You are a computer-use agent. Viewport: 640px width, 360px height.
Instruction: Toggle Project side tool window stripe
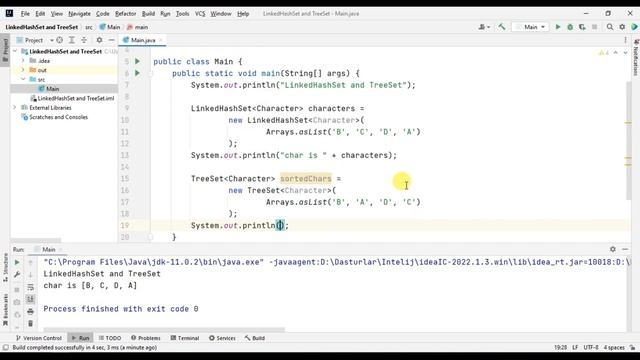5,49
